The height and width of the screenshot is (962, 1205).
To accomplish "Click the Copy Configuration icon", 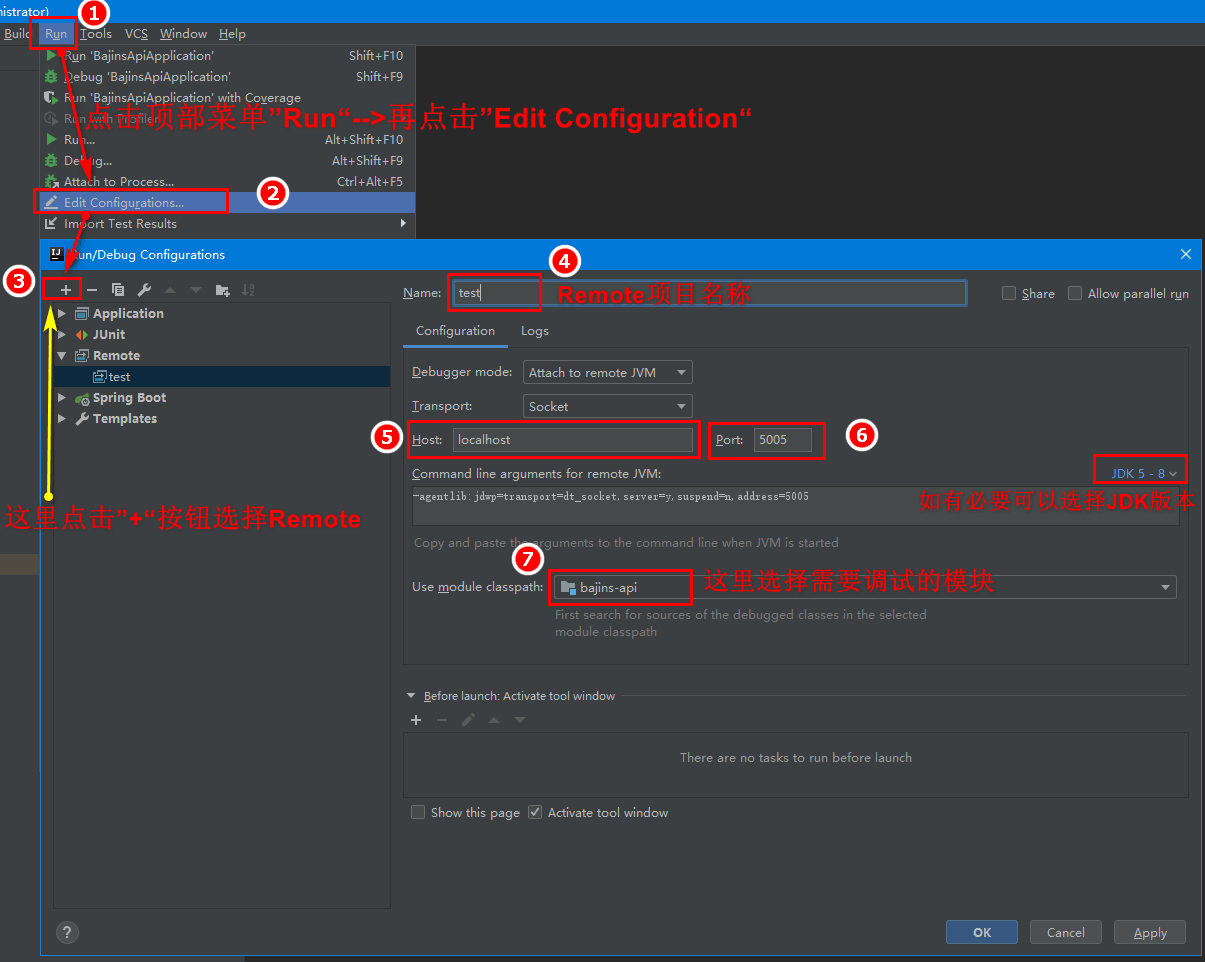I will [118, 290].
